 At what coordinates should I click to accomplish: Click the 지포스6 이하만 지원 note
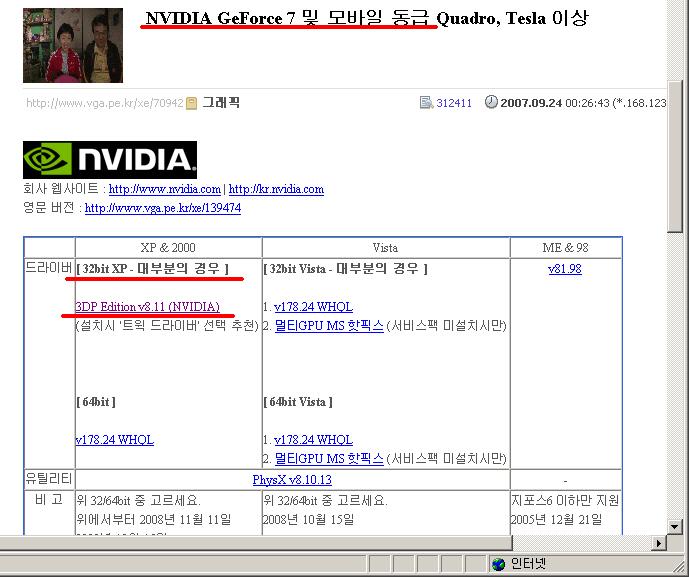click(x=565, y=500)
